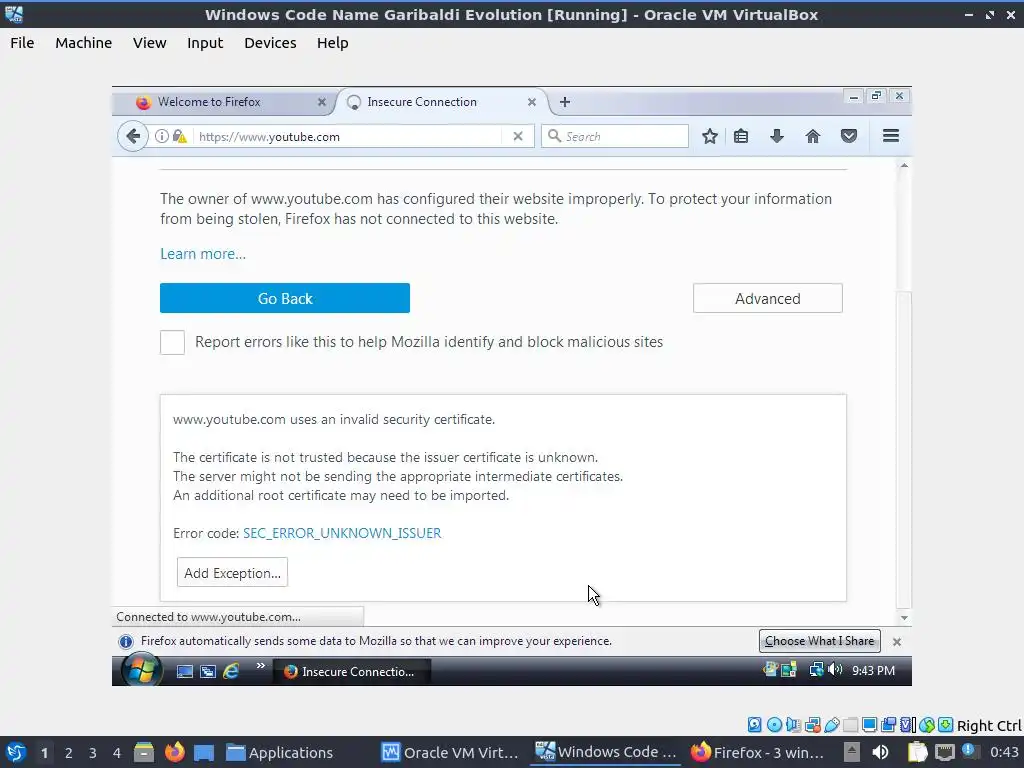Open the Firefox hamburger menu

click(x=891, y=136)
